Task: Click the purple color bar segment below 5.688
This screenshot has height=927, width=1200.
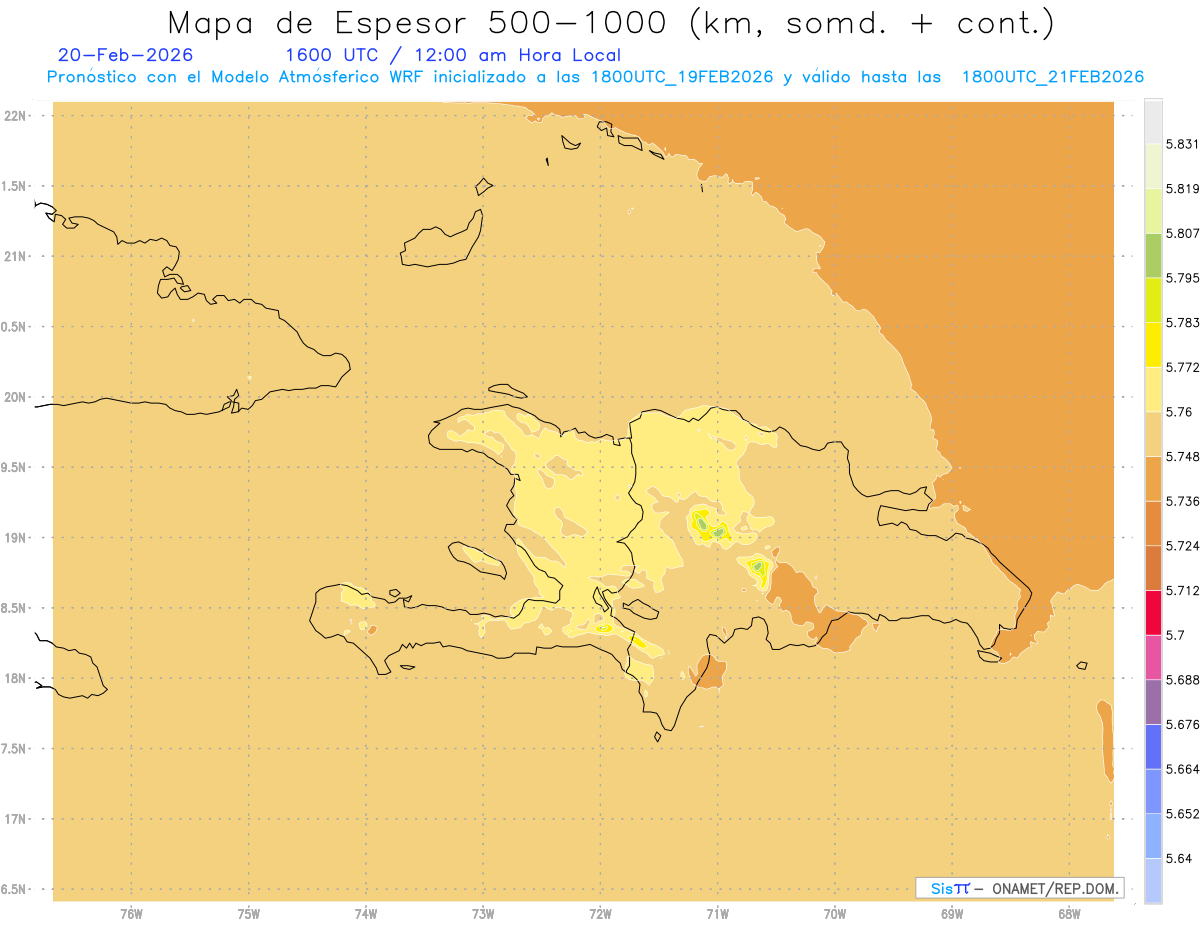Action: (1153, 702)
